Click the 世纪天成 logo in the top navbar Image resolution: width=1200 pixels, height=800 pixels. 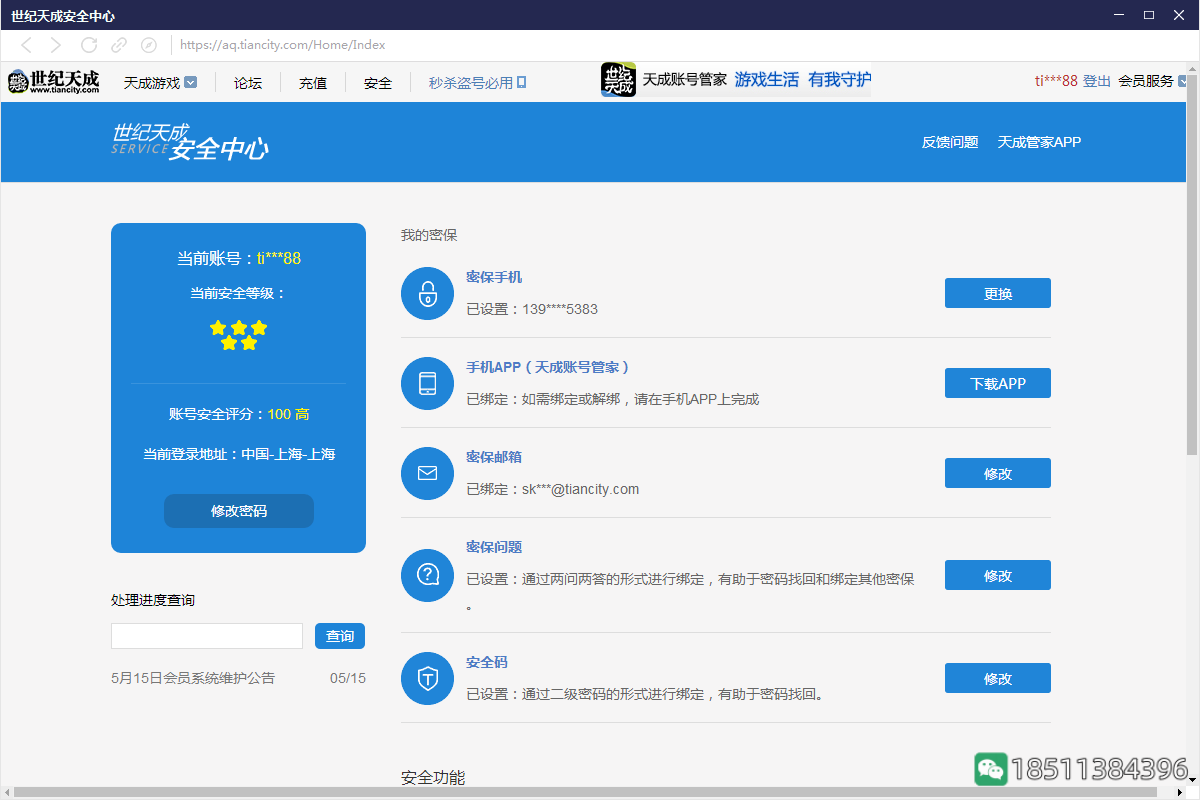point(54,81)
